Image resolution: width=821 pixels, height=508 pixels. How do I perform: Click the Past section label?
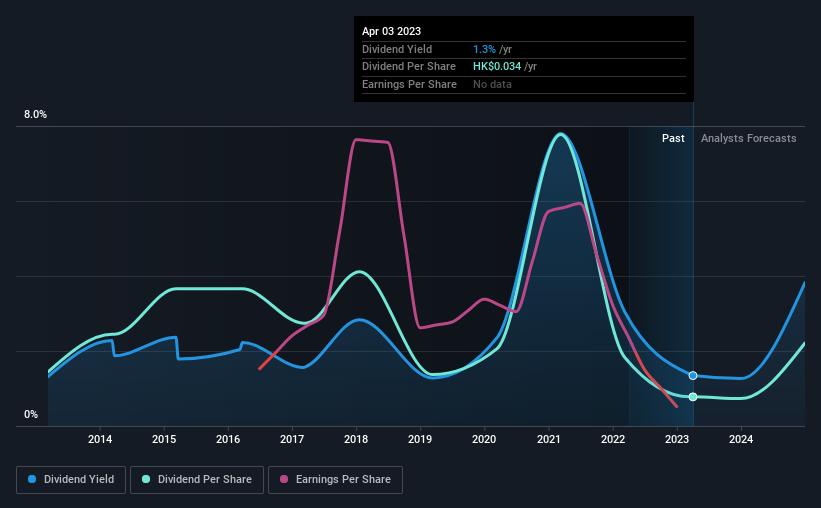673,138
